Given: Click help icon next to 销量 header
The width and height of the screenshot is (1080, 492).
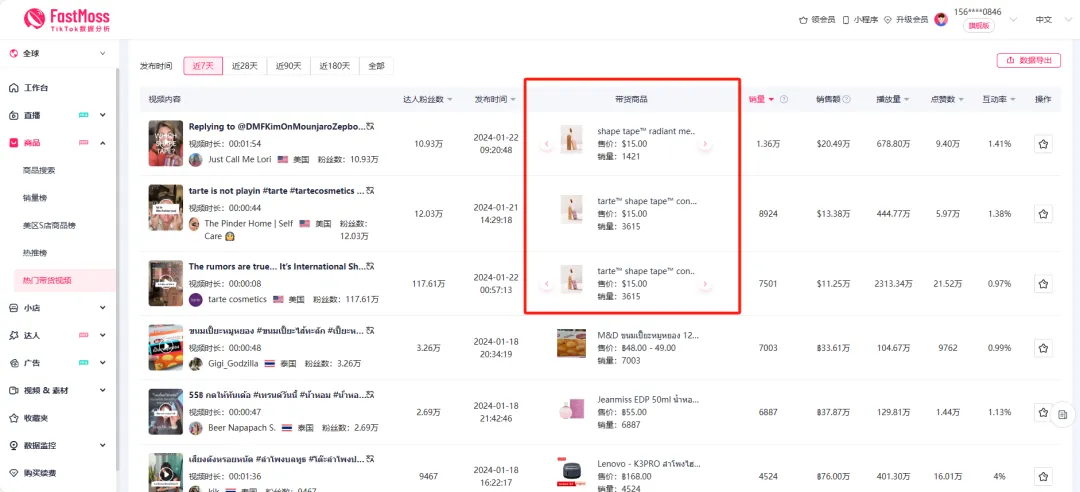Looking at the screenshot, I should [784, 99].
